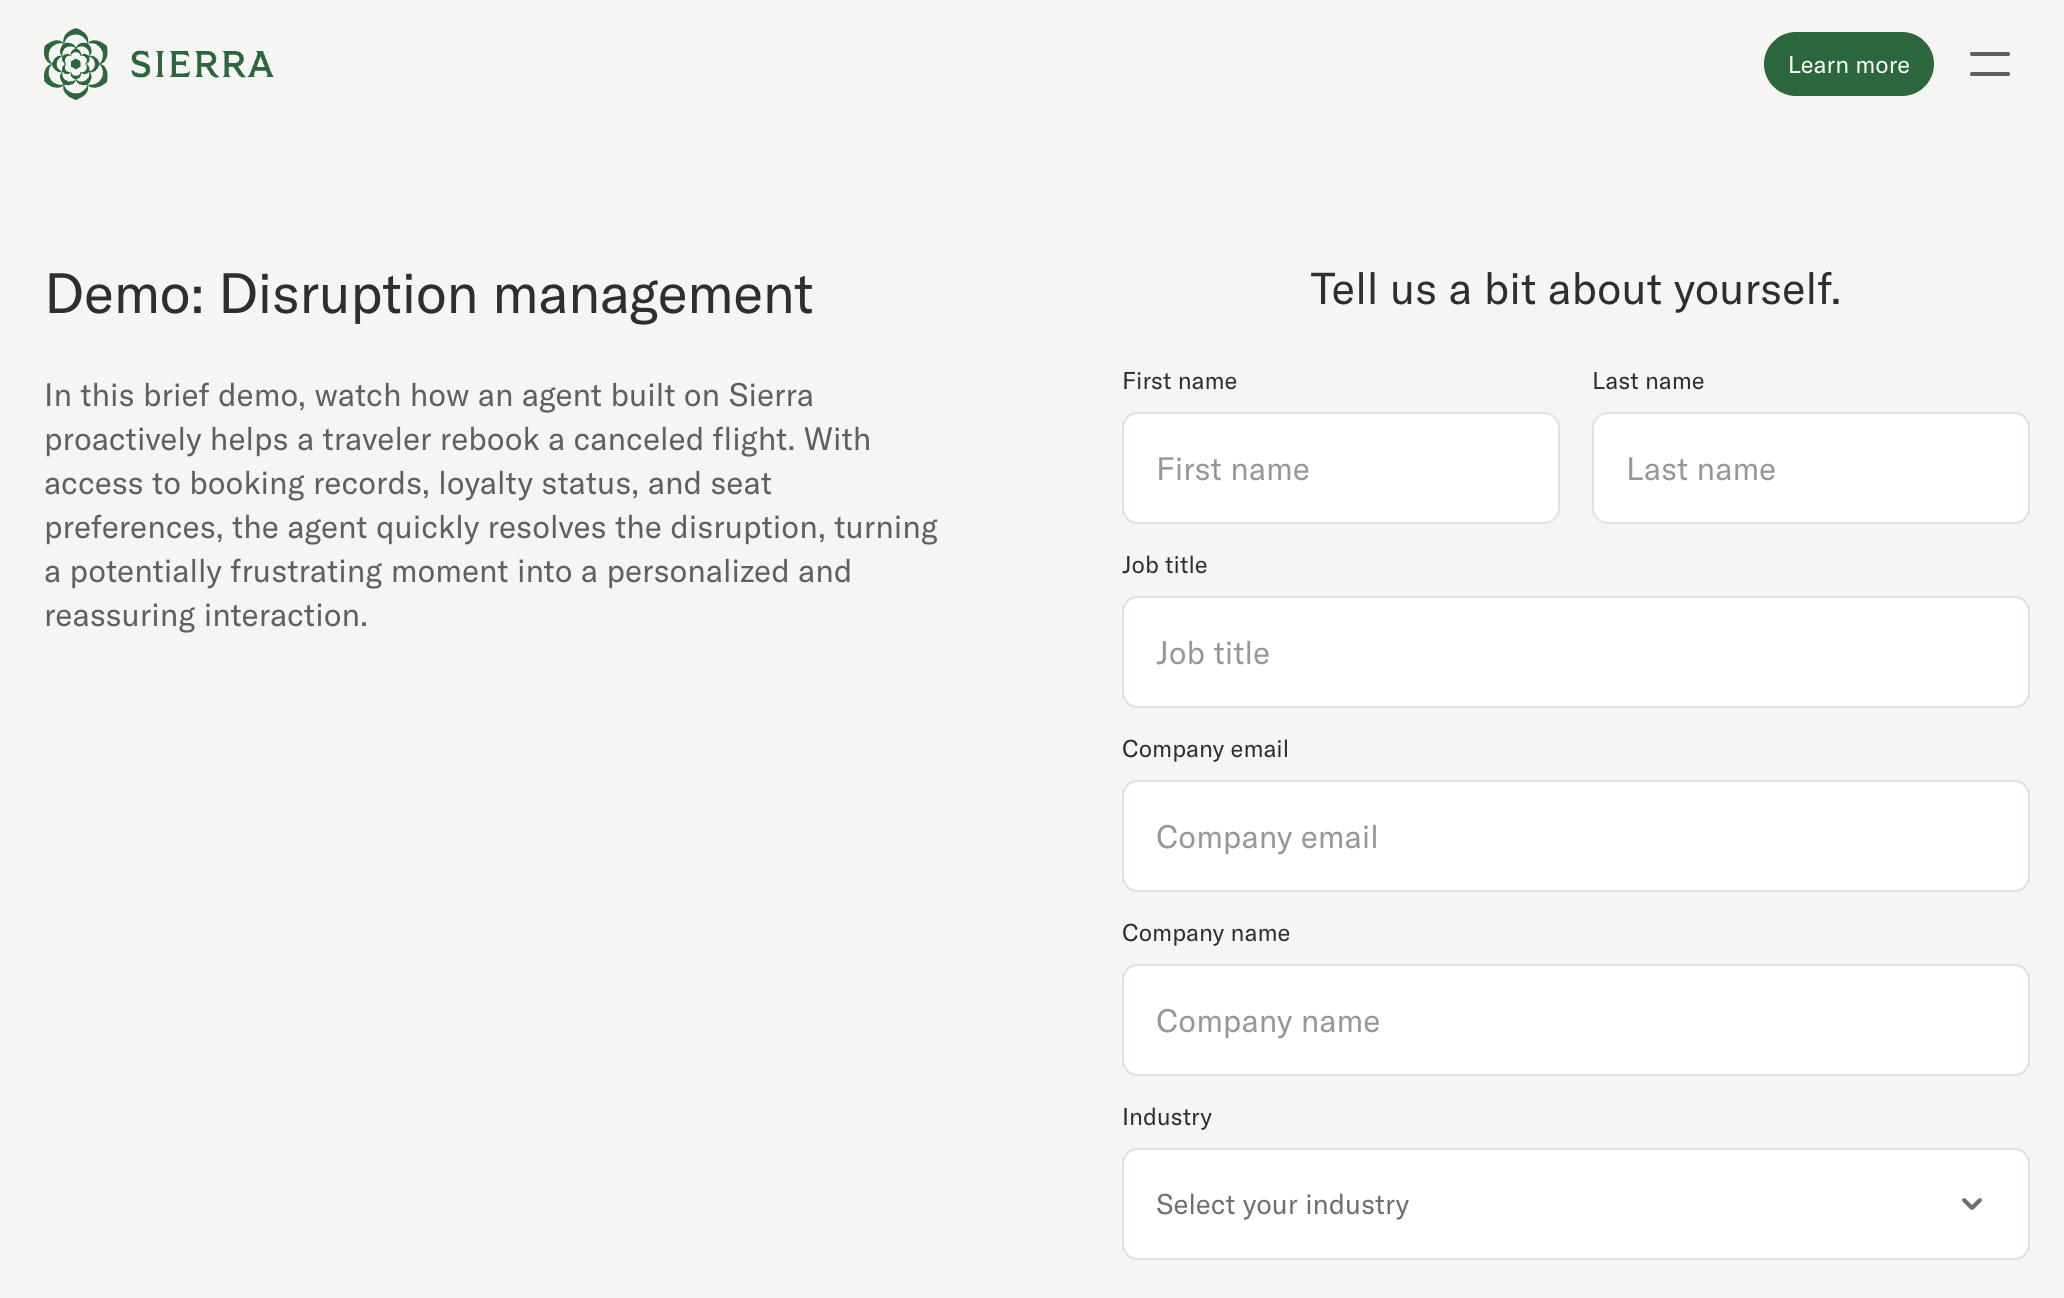The height and width of the screenshot is (1298, 2064).
Task: Click the demo description paragraph text
Action: pyautogui.click(x=491, y=505)
